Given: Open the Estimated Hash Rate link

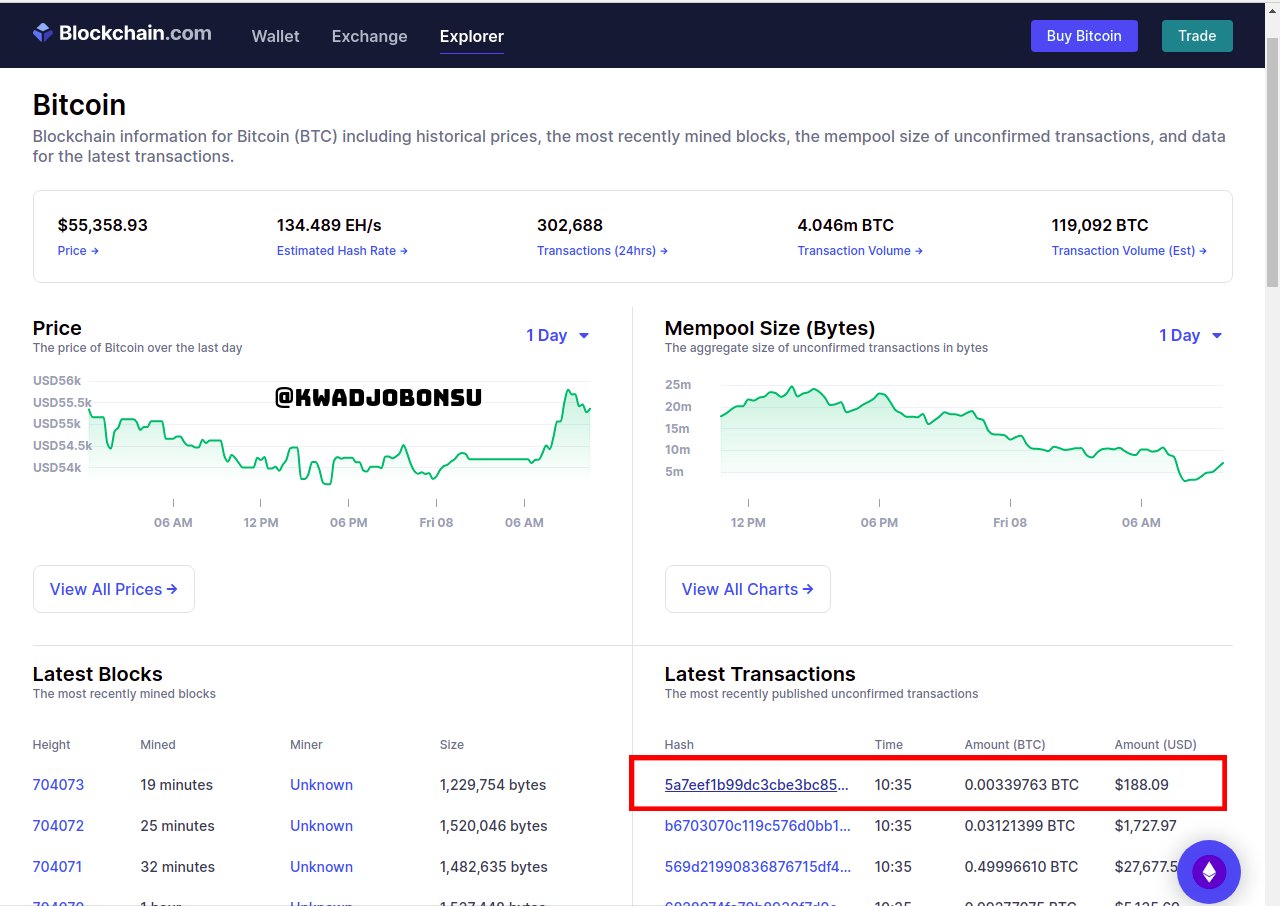Looking at the screenshot, I should point(342,251).
